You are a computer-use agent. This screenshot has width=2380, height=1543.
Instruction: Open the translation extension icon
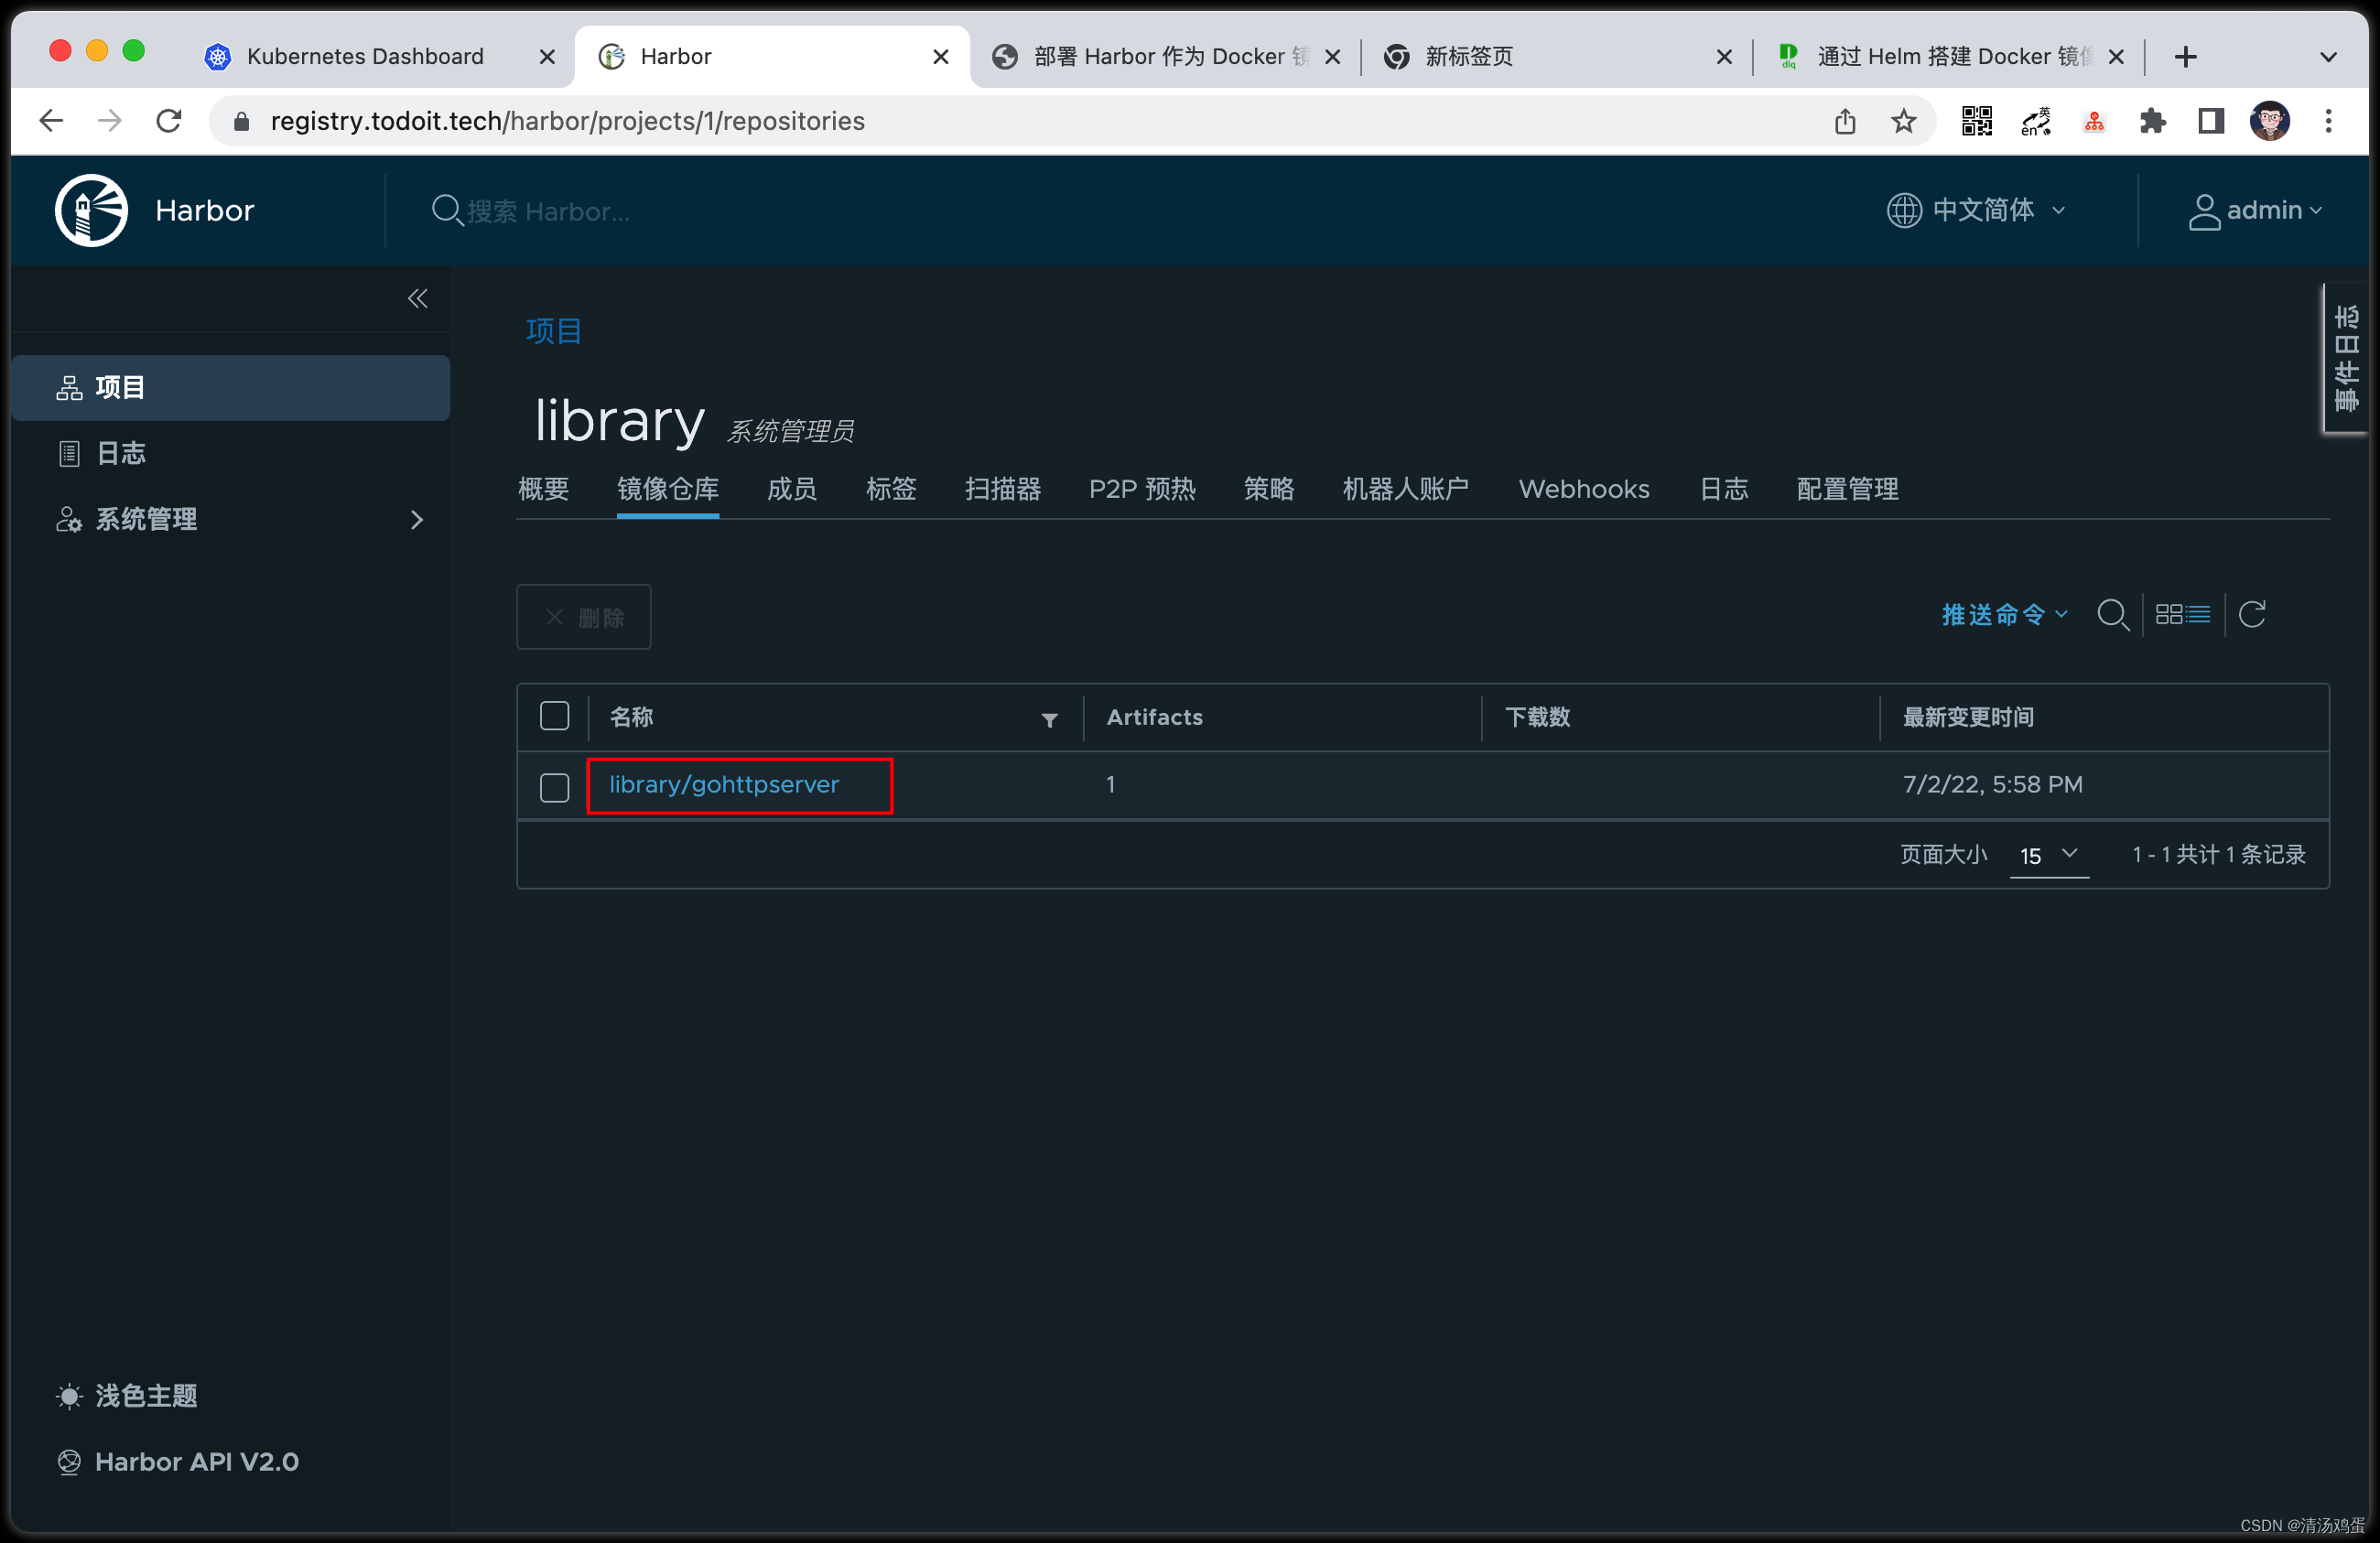coord(2035,121)
